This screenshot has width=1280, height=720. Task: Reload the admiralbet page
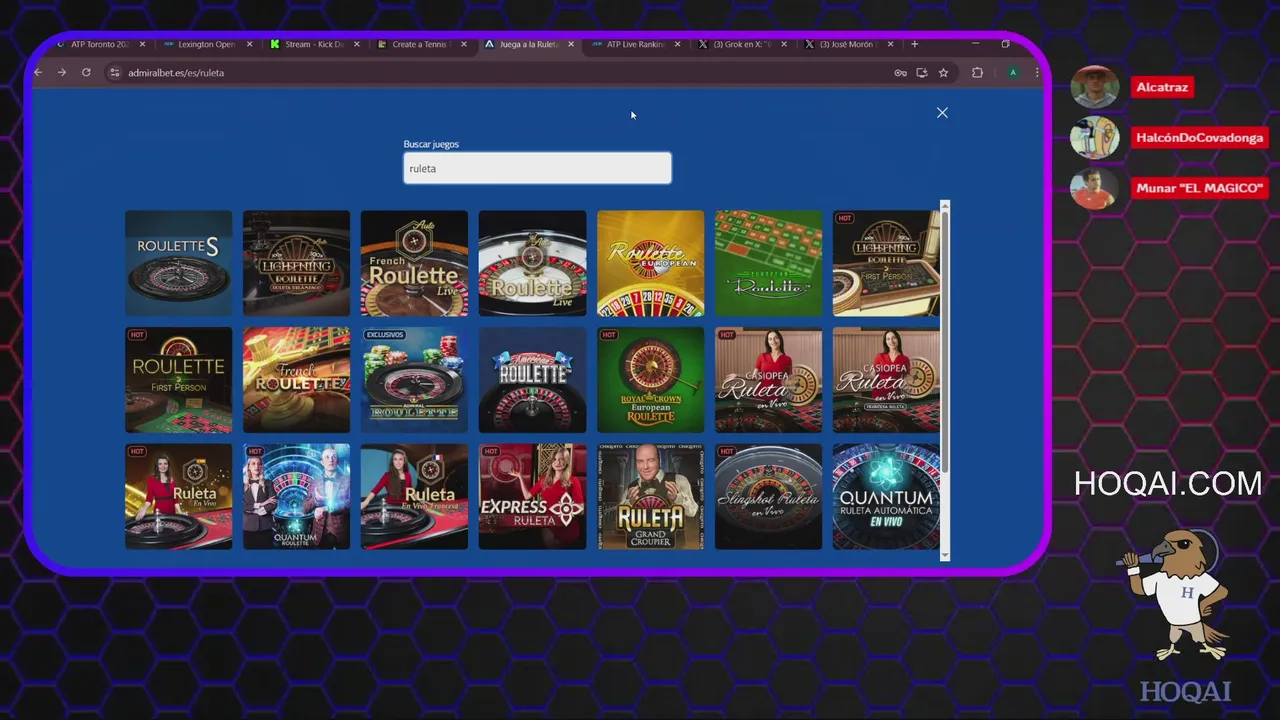(x=86, y=72)
